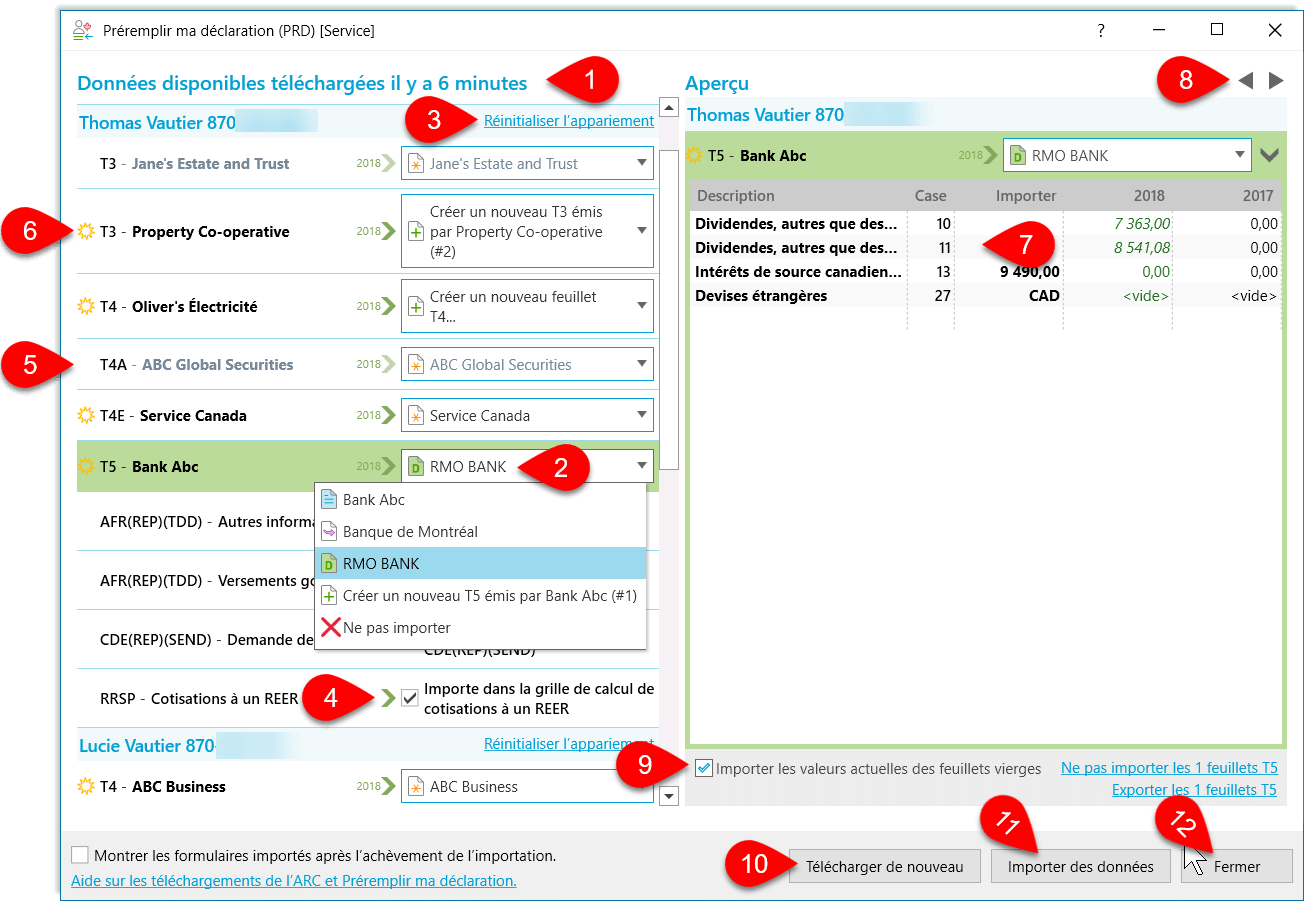Click the sun icon beside T4 Oliver's Électricité

pos(86,306)
